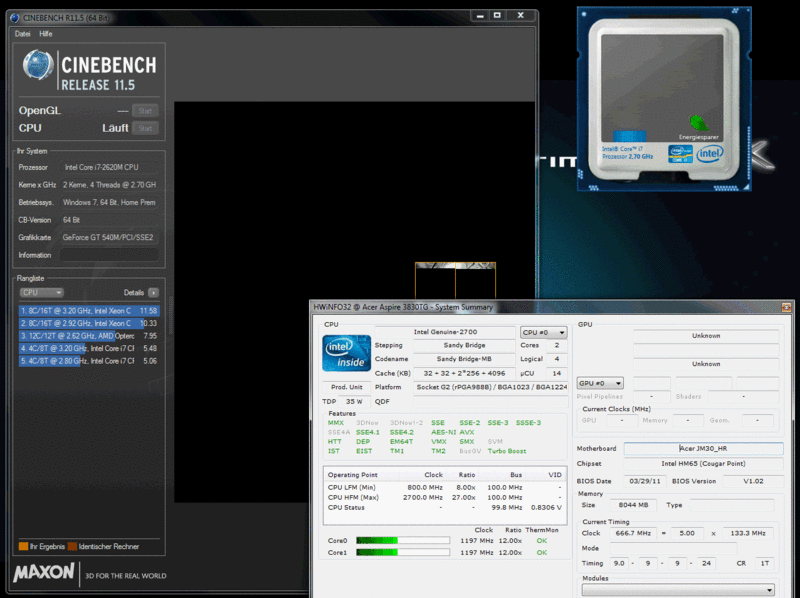Viewport: 800px width, 598px height.
Task: Open the CPU #0 selector dropdown
Action: pos(543,332)
